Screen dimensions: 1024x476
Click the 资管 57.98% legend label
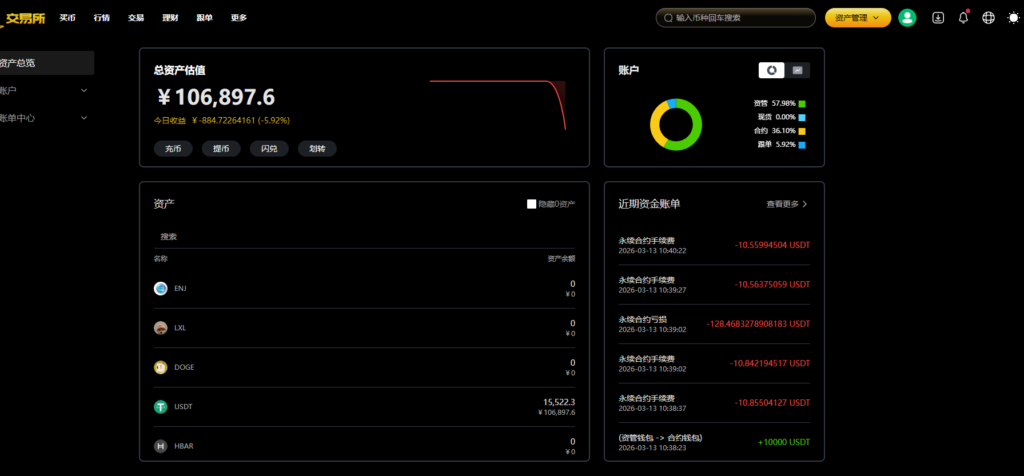click(775, 104)
